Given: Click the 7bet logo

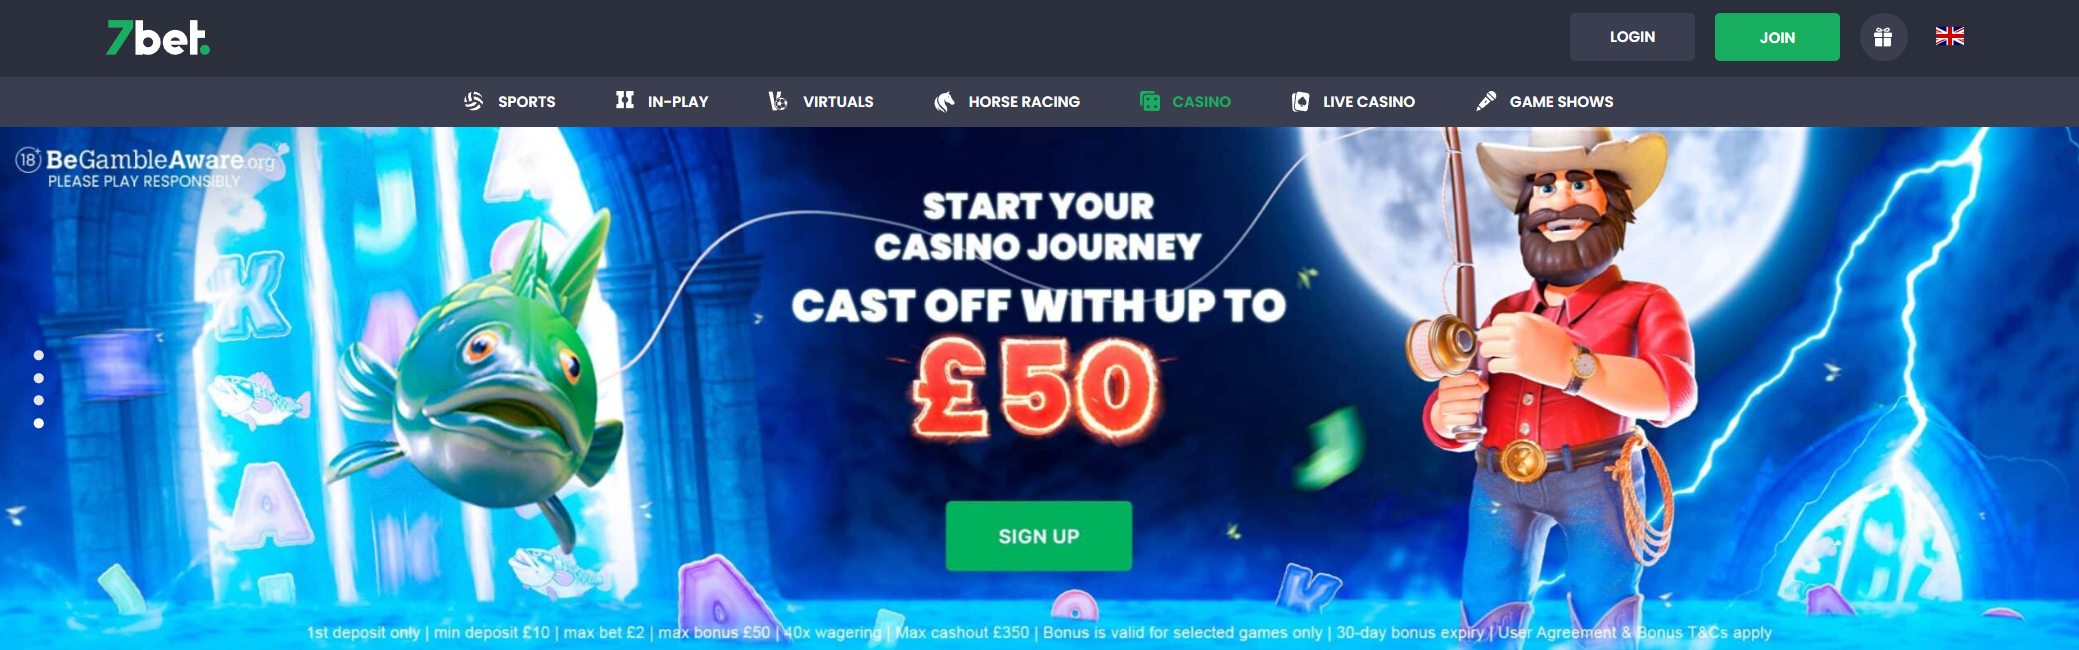Looking at the screenshot, I should pos(158,38).
